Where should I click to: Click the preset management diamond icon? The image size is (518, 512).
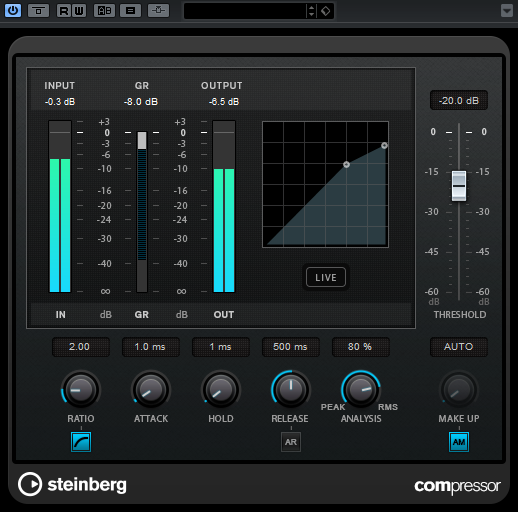pyautogui.click(x=326, y=11)
